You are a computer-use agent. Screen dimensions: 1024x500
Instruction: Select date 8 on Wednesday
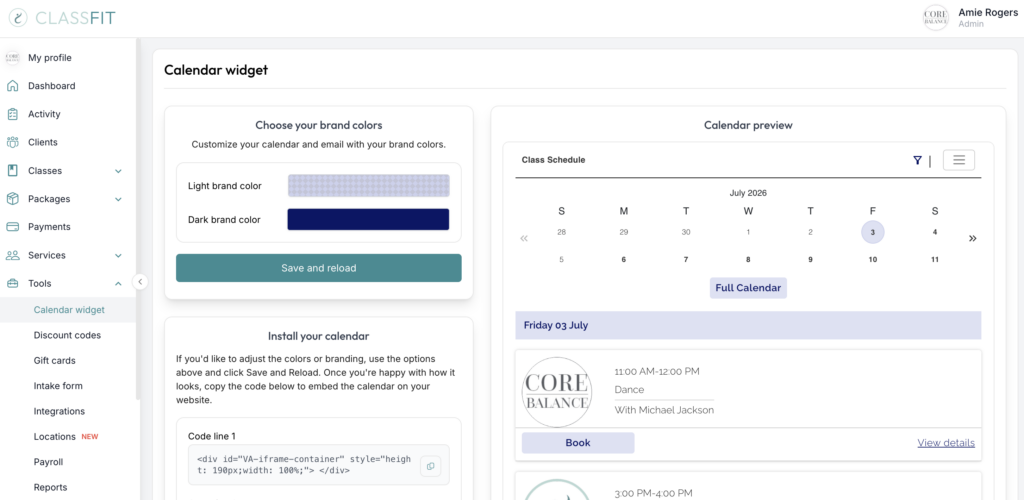[x=748, y=260]
